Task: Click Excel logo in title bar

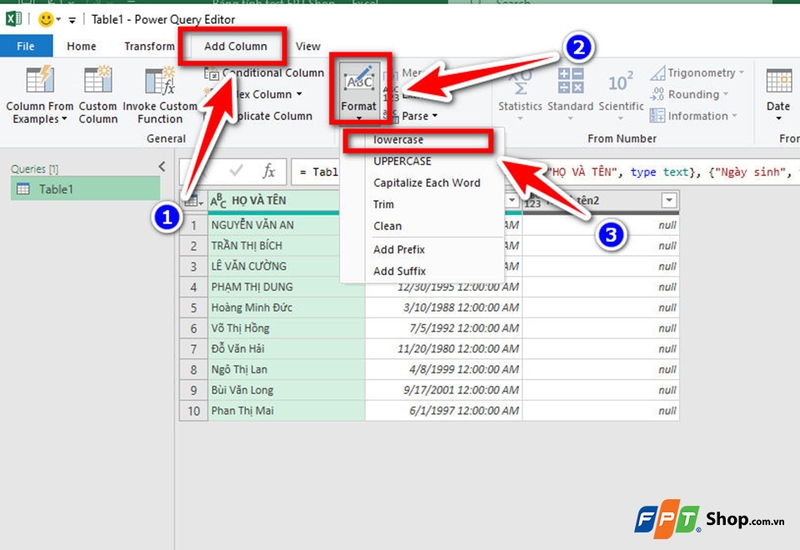Action: click(14, 19)
